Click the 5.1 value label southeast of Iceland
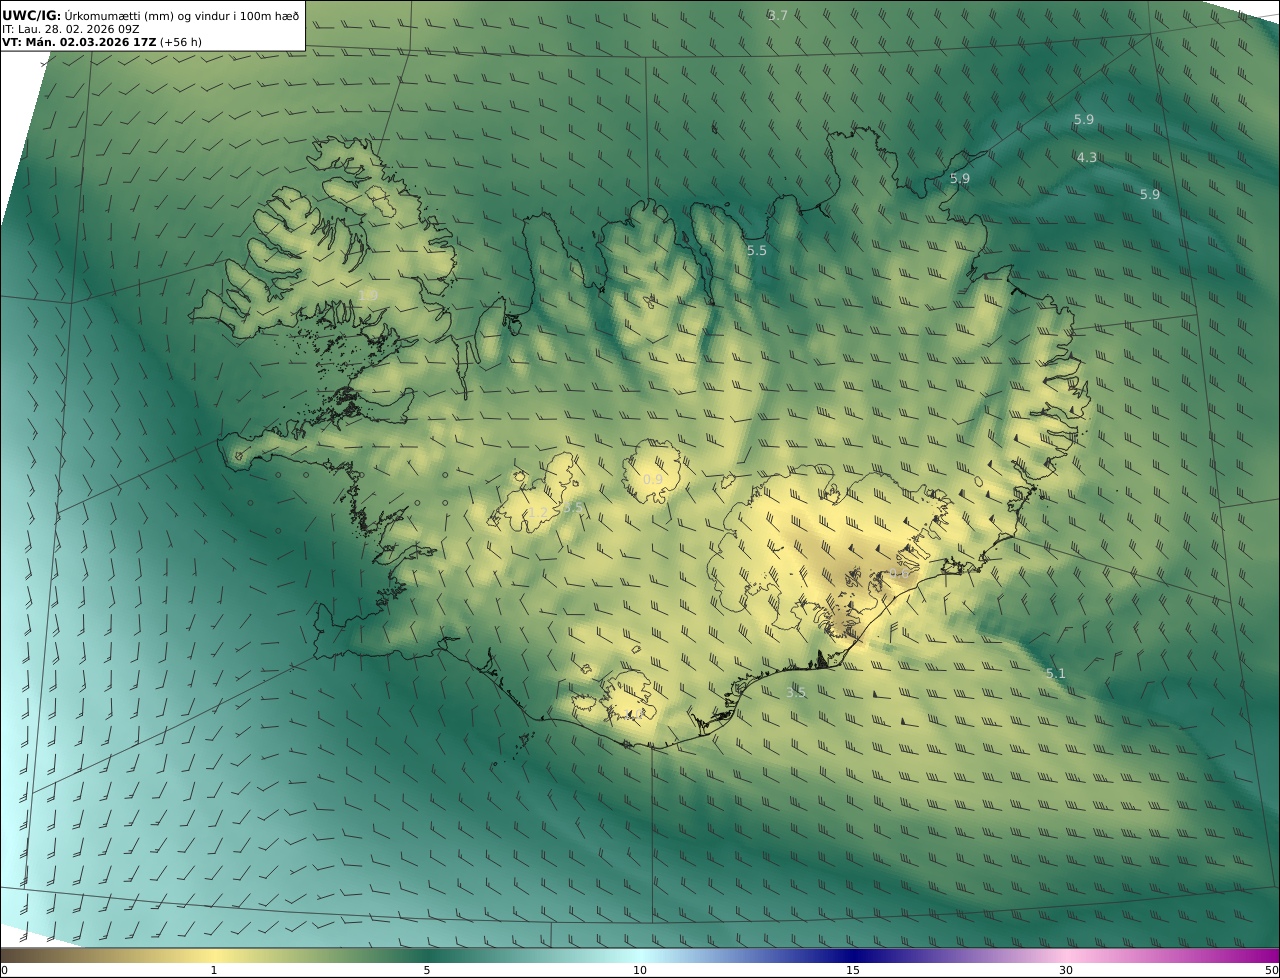This screenshot has height=978, width=1280. pyautogui.click(x=1056, y=673)
